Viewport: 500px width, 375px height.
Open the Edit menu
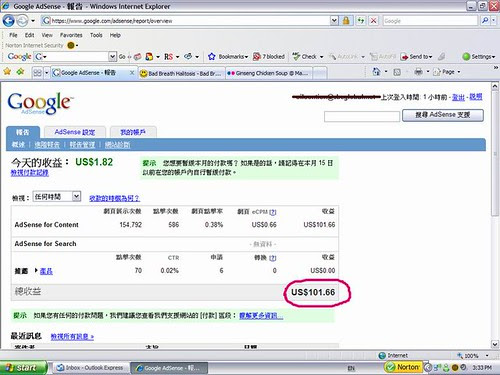coord(29,35)
